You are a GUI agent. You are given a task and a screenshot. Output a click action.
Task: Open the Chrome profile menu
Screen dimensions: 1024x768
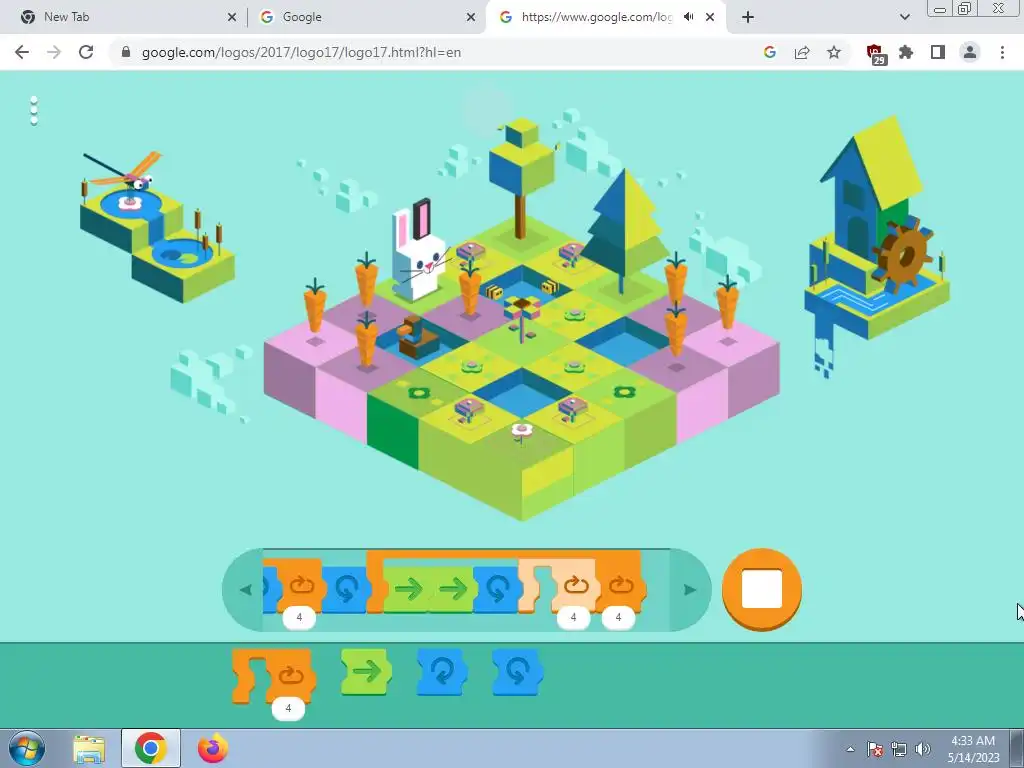click(970, 52)
